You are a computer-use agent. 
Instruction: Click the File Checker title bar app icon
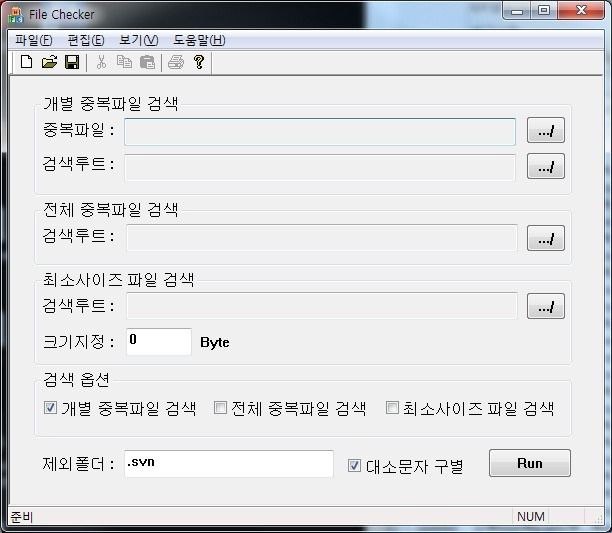click(16, 15)
